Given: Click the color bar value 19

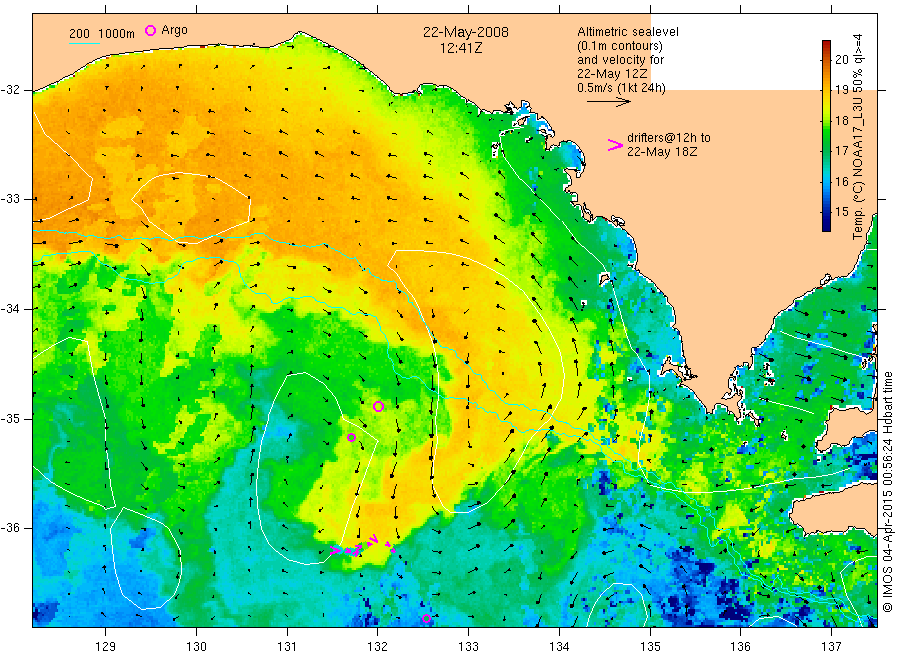Looking at the screenshot, I should coord(842,90).
